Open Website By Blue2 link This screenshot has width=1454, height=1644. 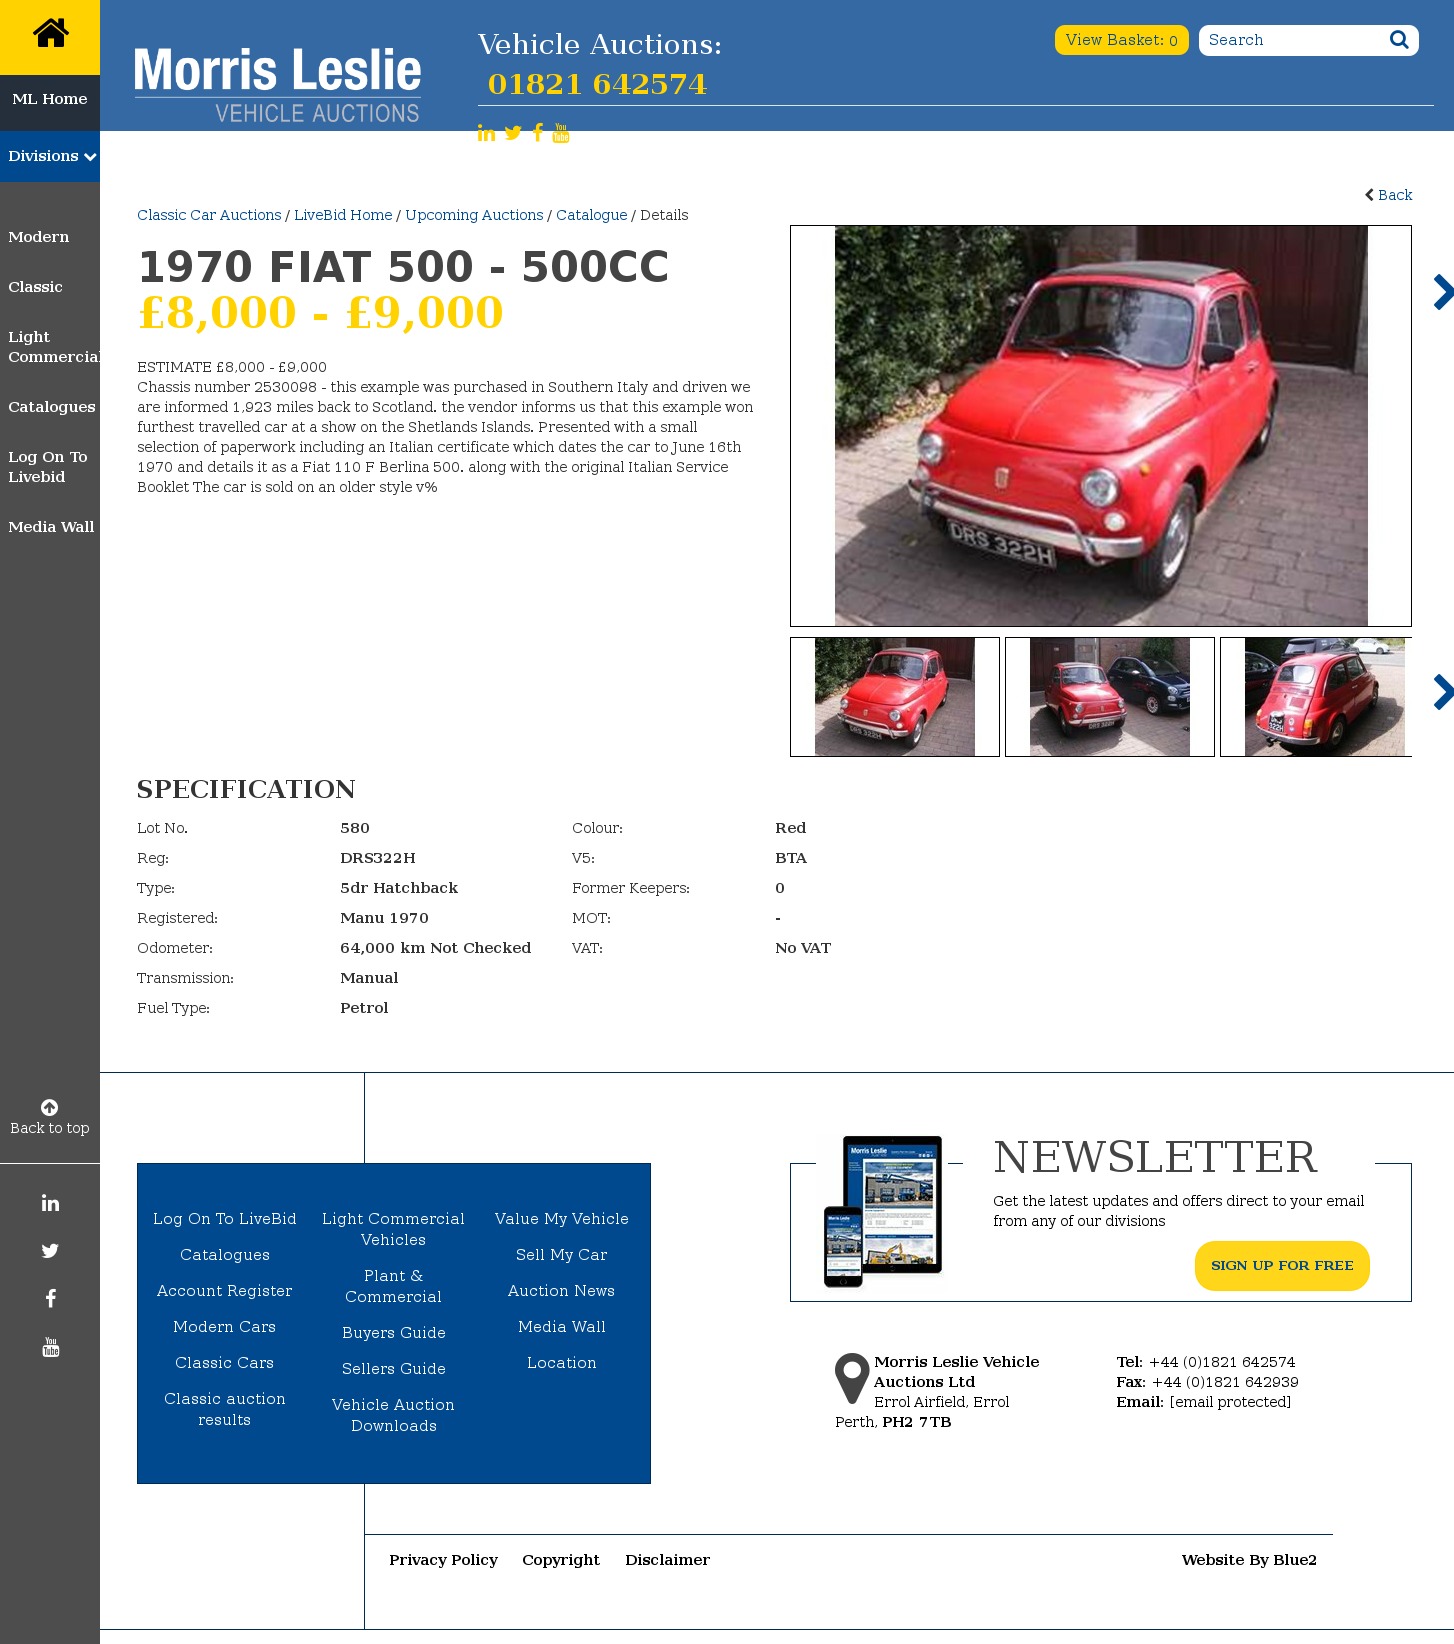[1249, 1560]
